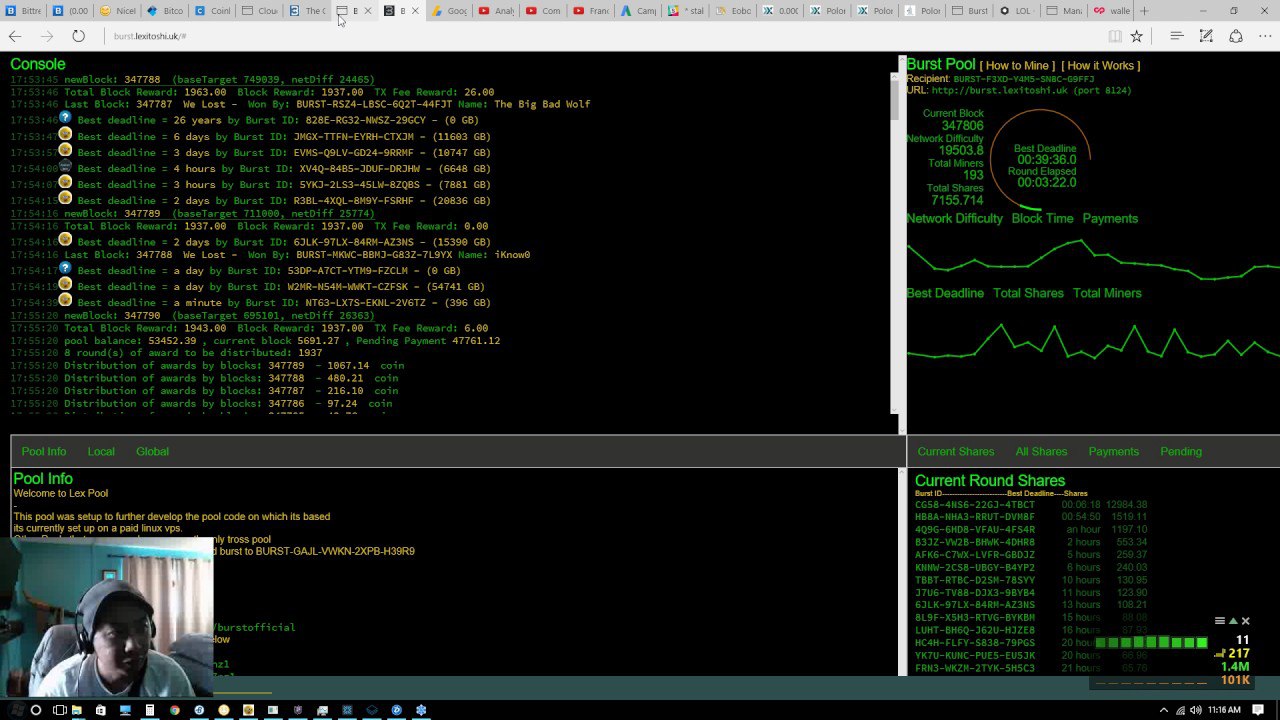Click the Edge More actions ellipsis
Screen dimensions: 1280x720
pos(1265,36)
